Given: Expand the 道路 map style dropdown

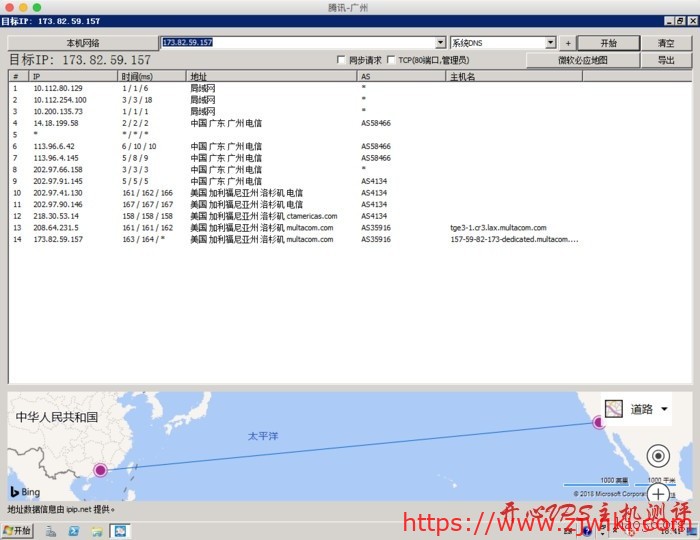Looking at the screenshot, I should 665,409.
